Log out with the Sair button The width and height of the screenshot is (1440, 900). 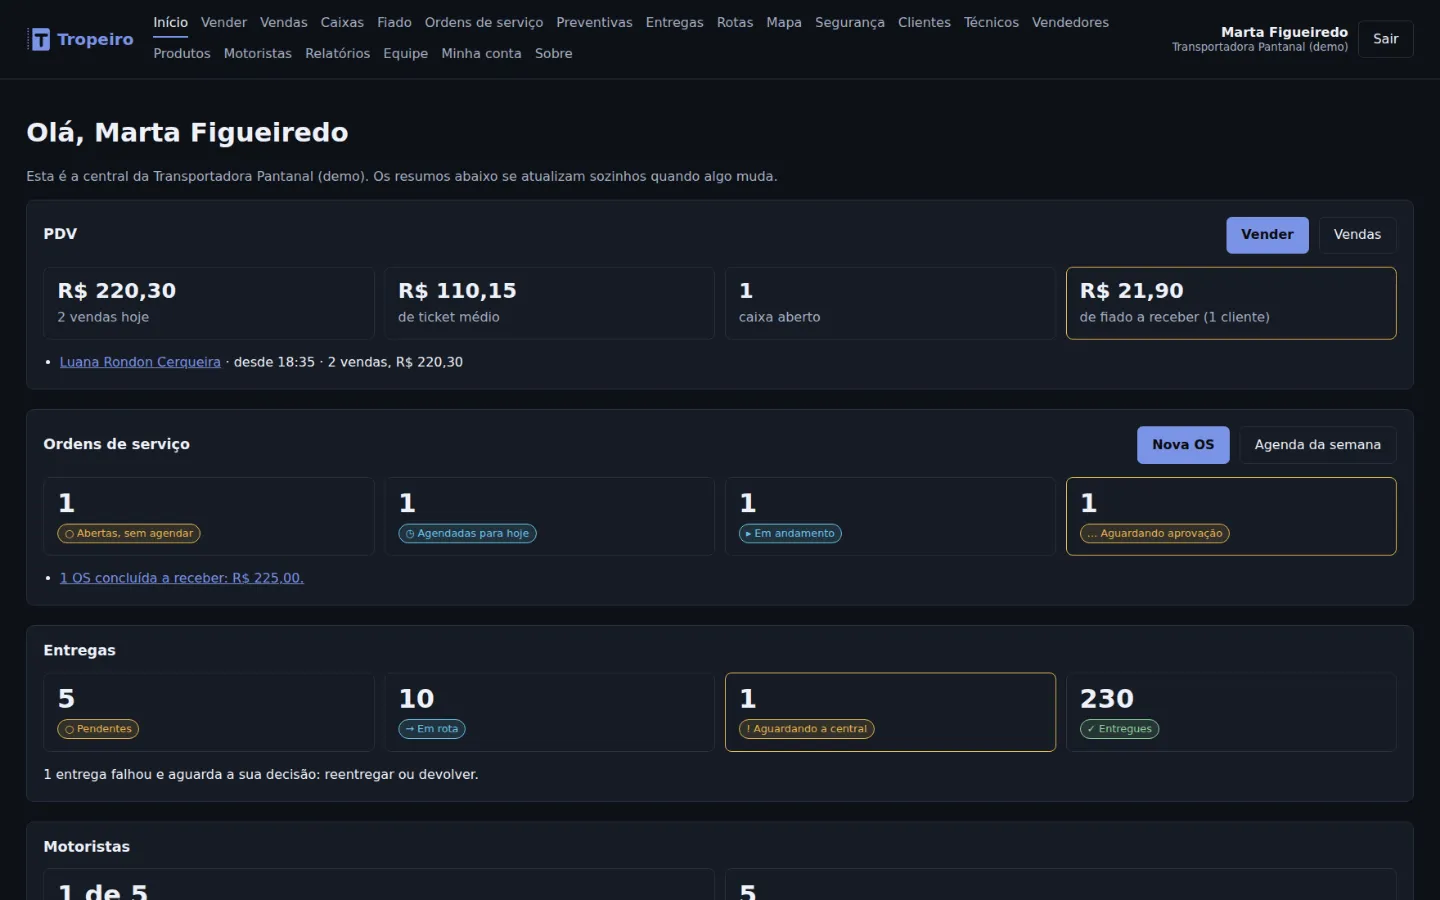(1385, 39)
